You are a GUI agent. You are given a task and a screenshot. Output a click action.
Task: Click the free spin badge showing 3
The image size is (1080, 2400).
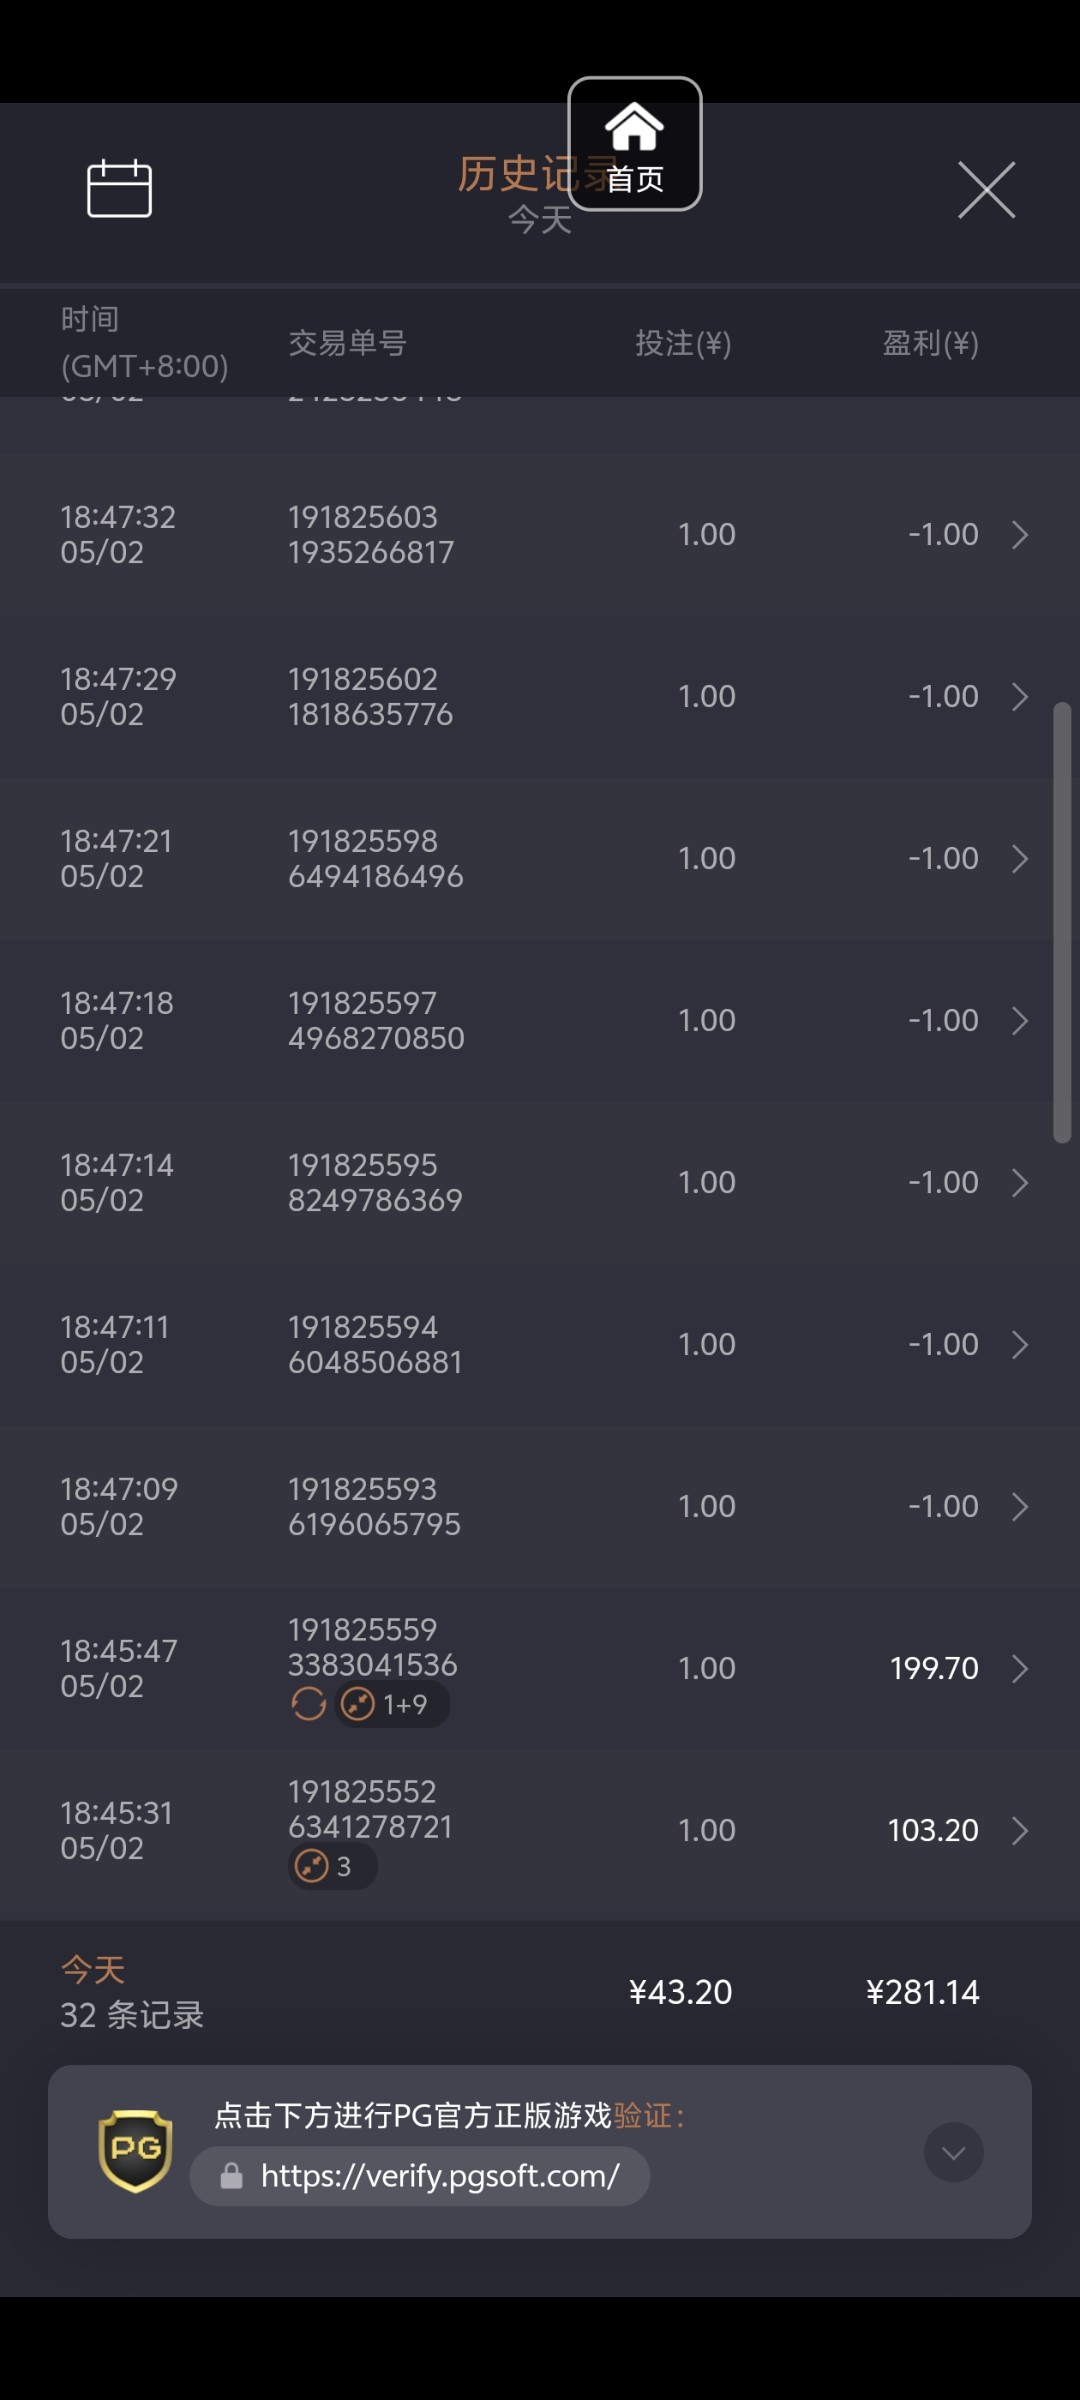point(332,1866)
